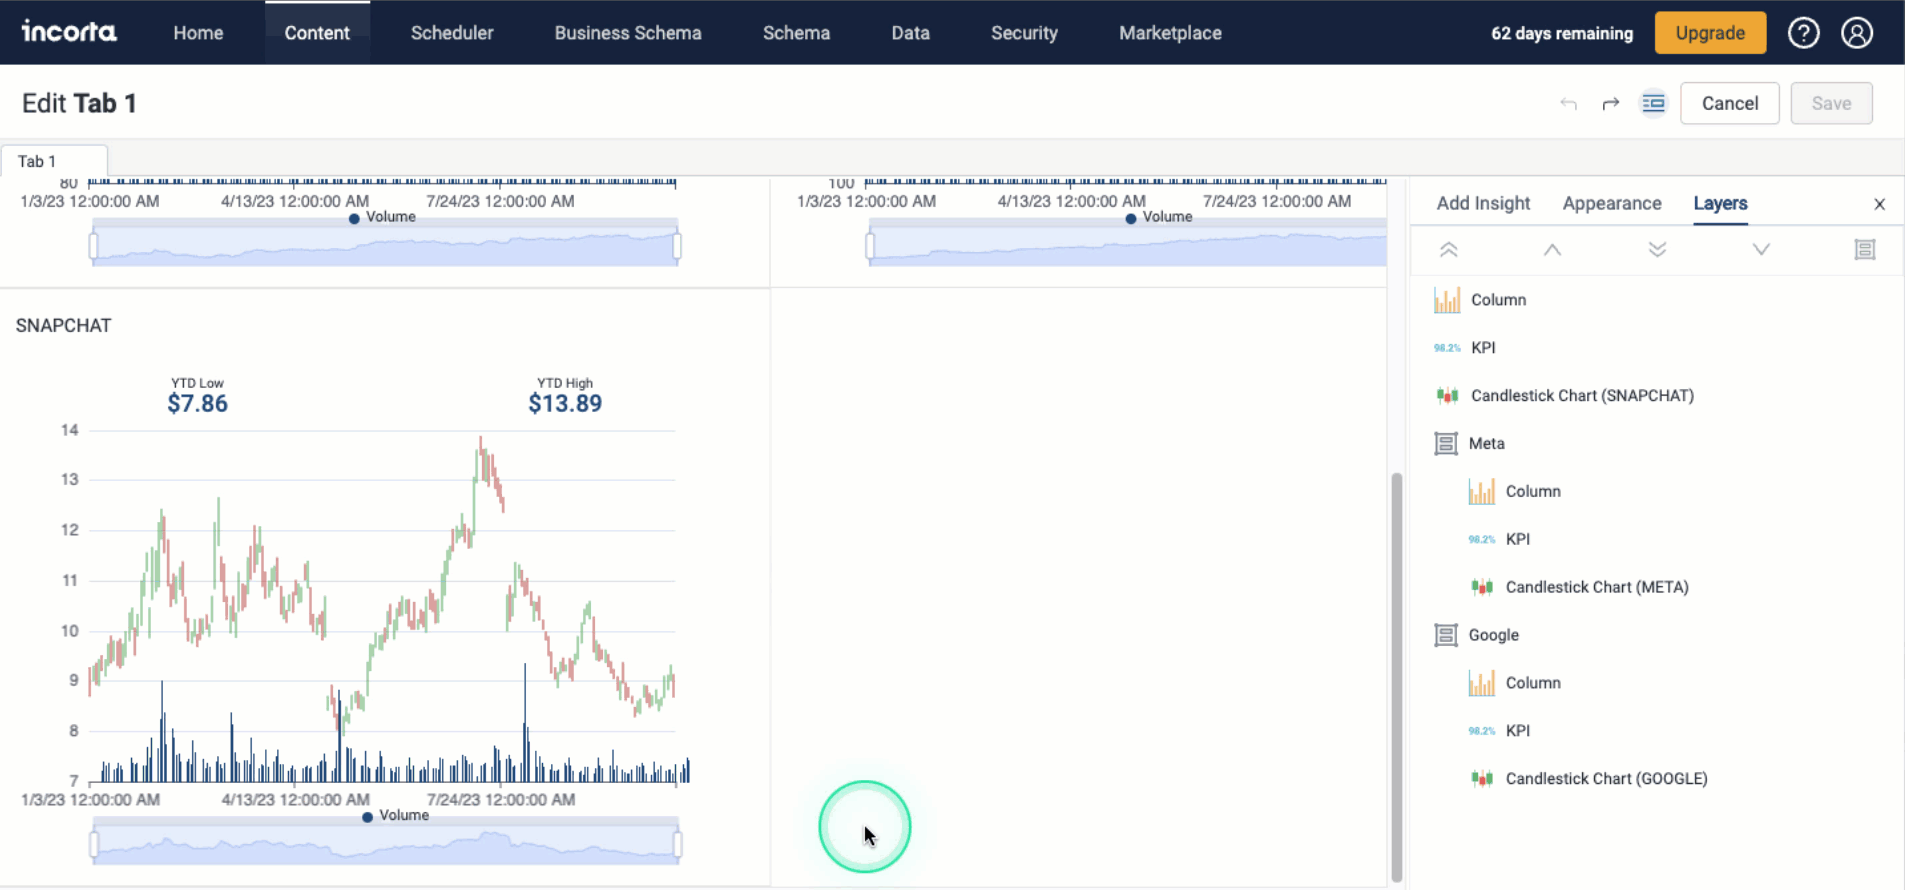Click the Google group icon
The height and width of the screenshot is (890, 1905).
(1446, 635)
